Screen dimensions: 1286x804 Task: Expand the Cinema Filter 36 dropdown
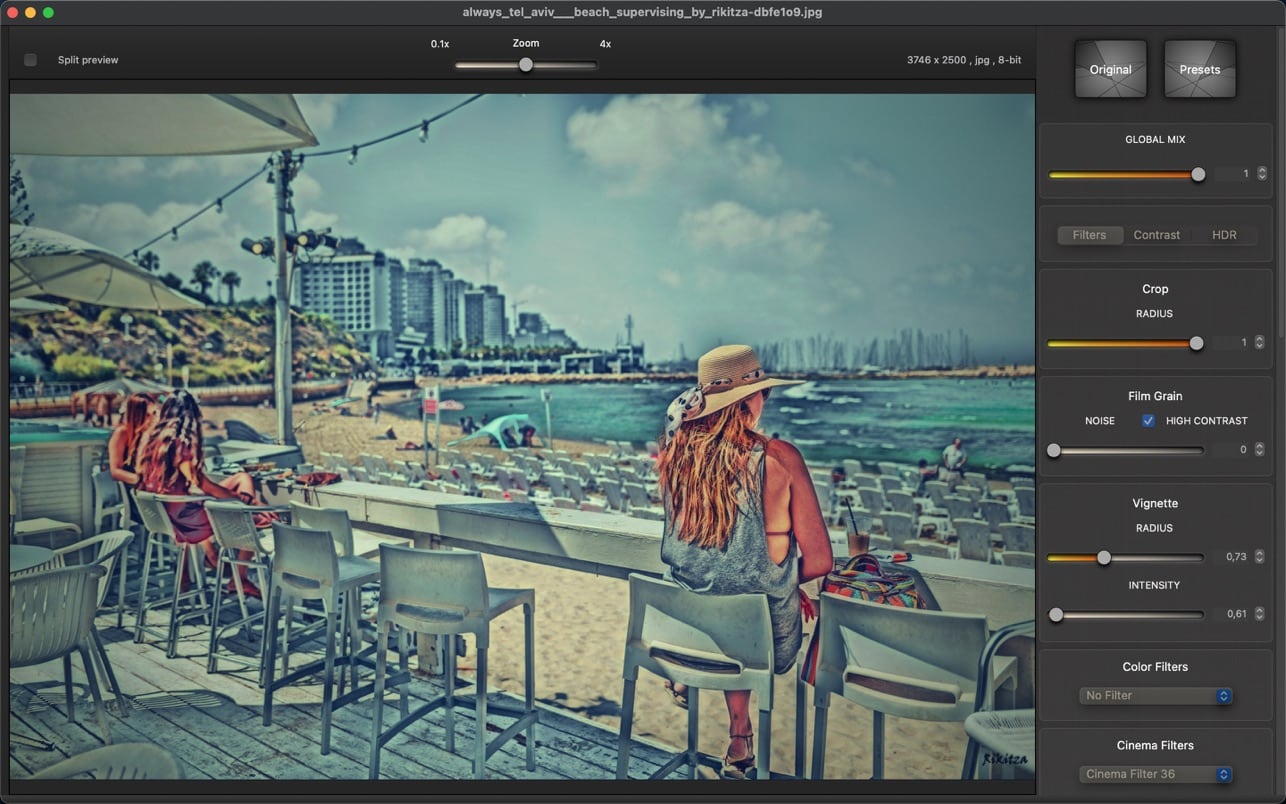(x=1155, y=774)
